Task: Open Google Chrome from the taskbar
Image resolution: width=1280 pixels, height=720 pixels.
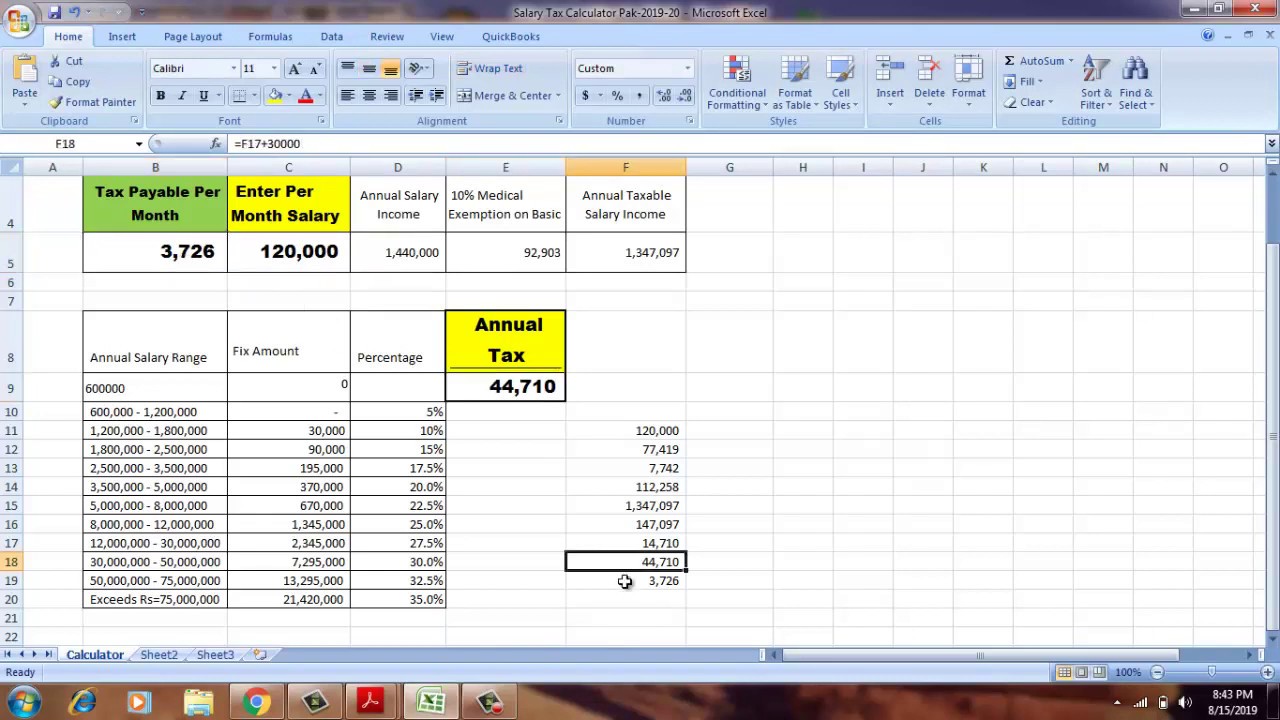Action: coord(256,702)
